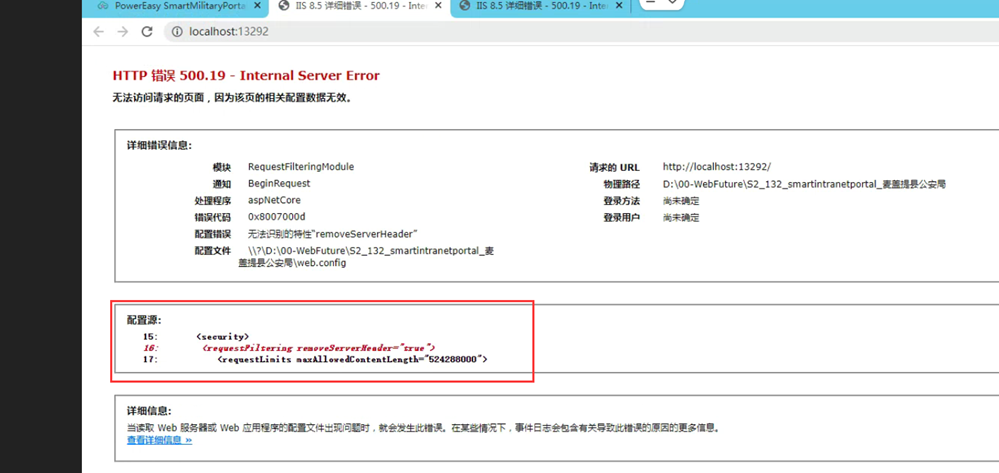Click the browser forward arrow
The height and width of the screenshot is (473, 999).
(x=122, y=32)
